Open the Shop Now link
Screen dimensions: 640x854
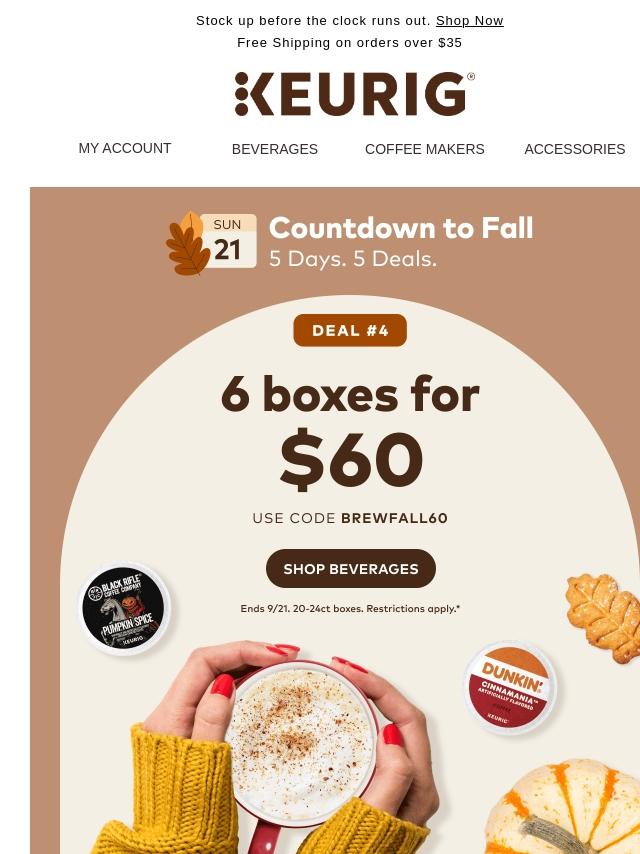pyautogui.click(x=470, y=21)
